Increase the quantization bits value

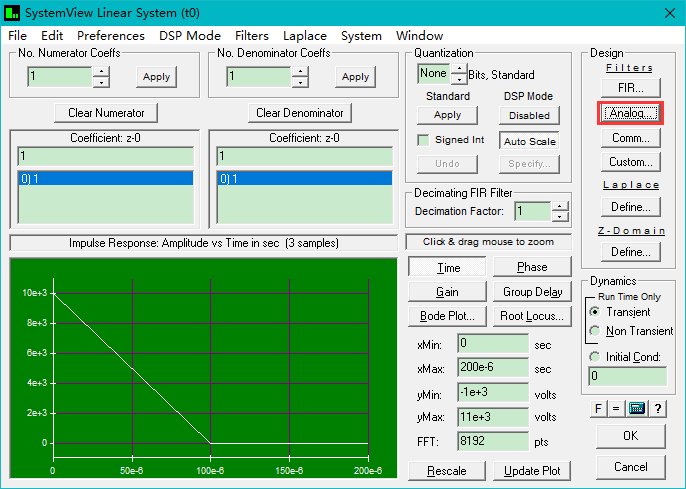(x=458, y=69)
